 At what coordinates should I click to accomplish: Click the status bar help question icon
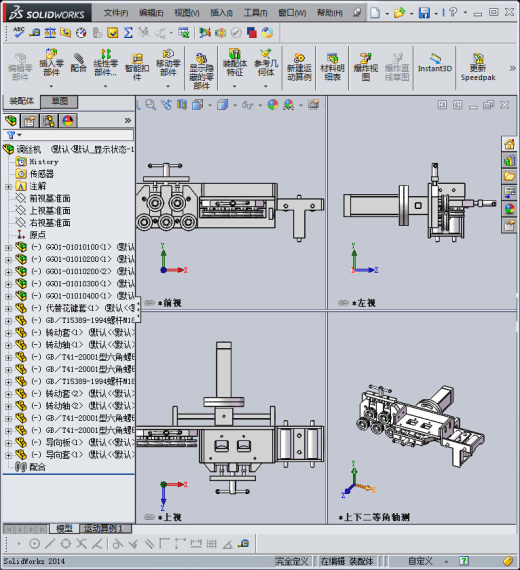pyautogui.click(x=463, y=561)
